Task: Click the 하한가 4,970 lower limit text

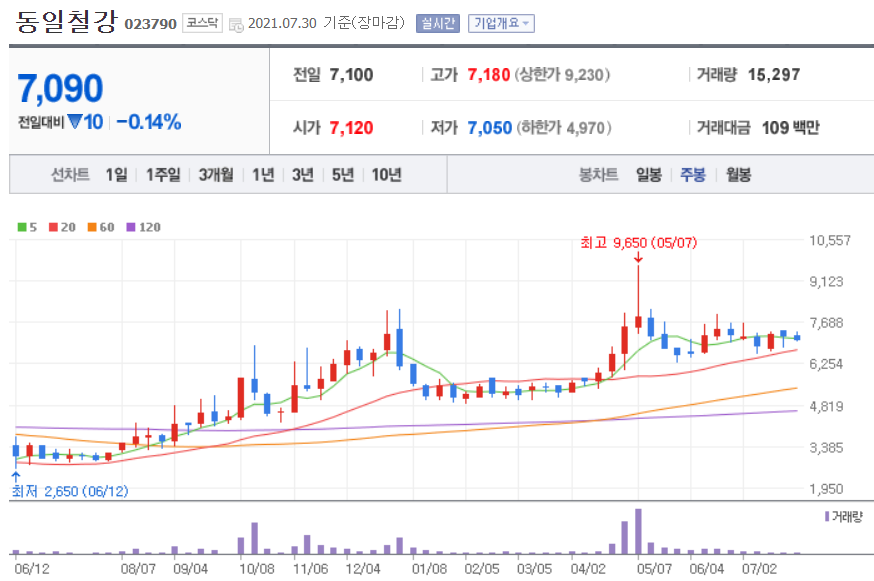Action: click(564, 128)
